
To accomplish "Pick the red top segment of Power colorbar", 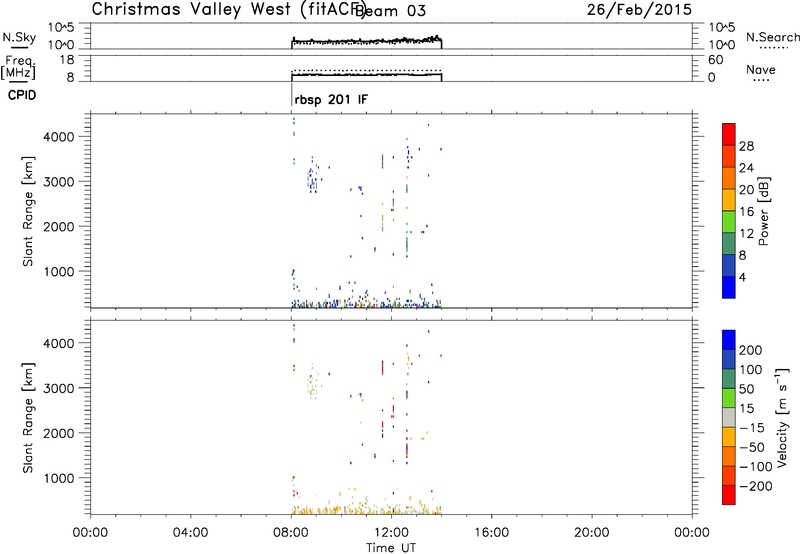I will tap(729, 134).
